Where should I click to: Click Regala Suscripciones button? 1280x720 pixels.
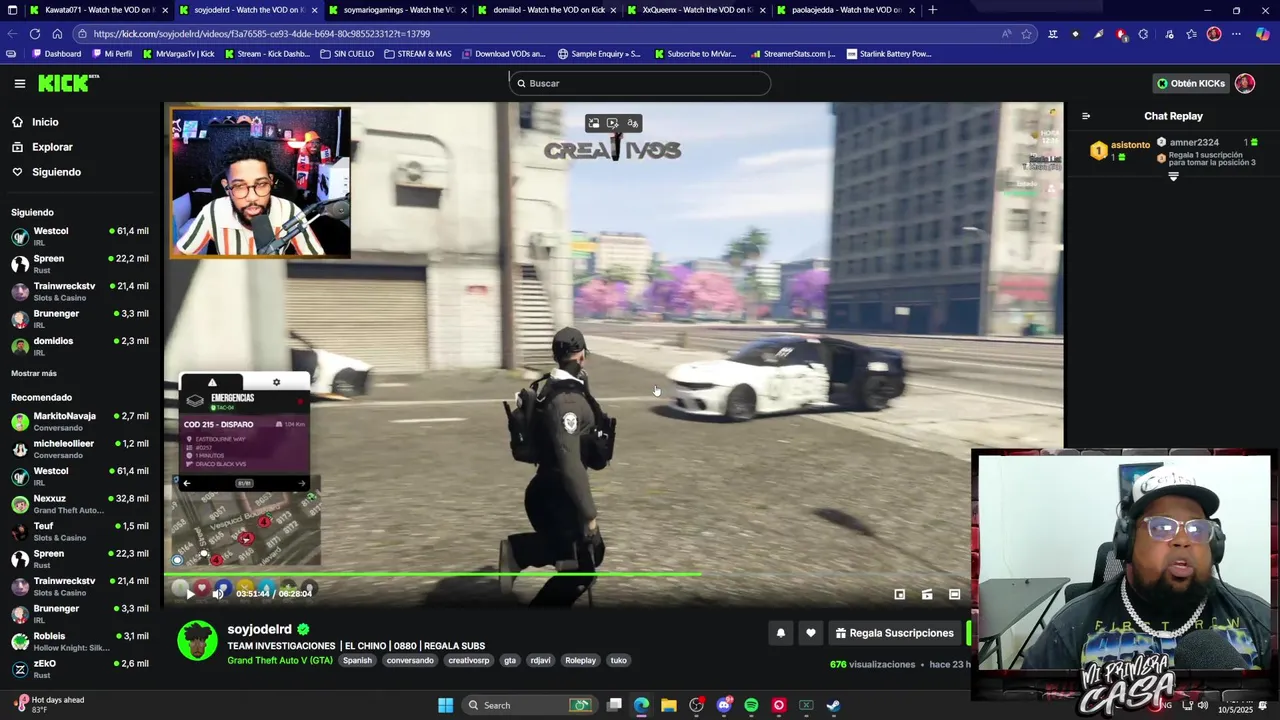coord(895,633)
